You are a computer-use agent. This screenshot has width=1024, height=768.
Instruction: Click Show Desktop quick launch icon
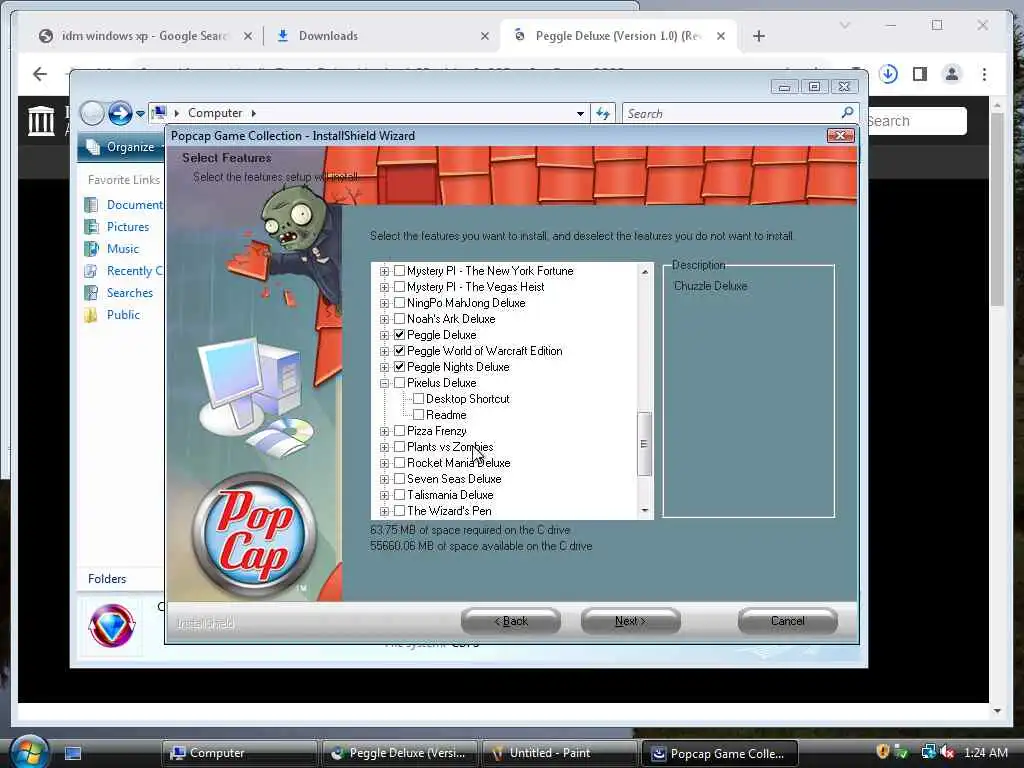(x=73, y=753)
